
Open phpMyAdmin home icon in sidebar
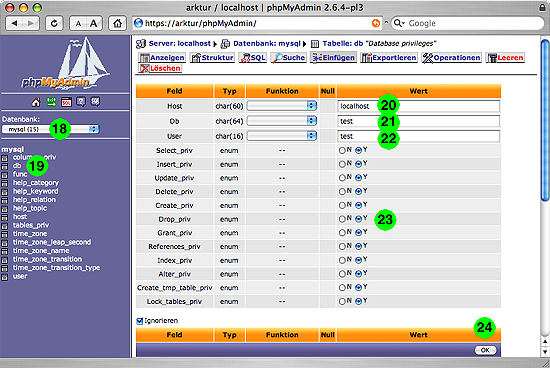point(36,102)
